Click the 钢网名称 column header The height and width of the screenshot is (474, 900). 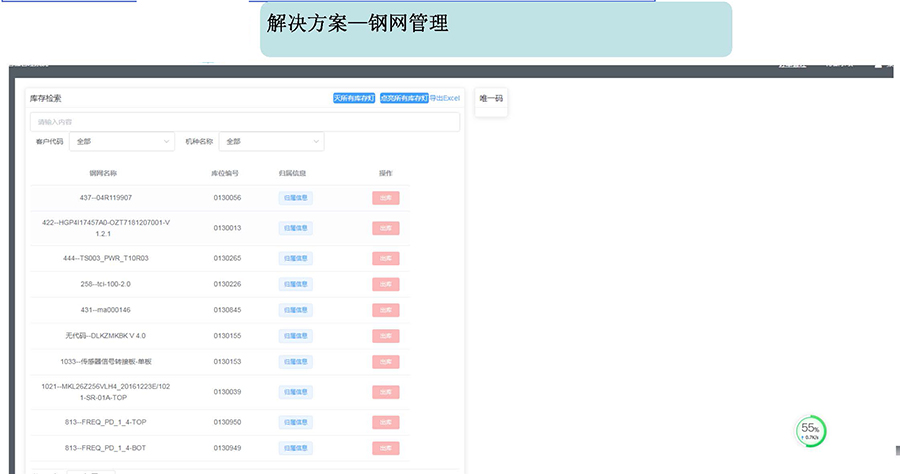coord(103,173)
